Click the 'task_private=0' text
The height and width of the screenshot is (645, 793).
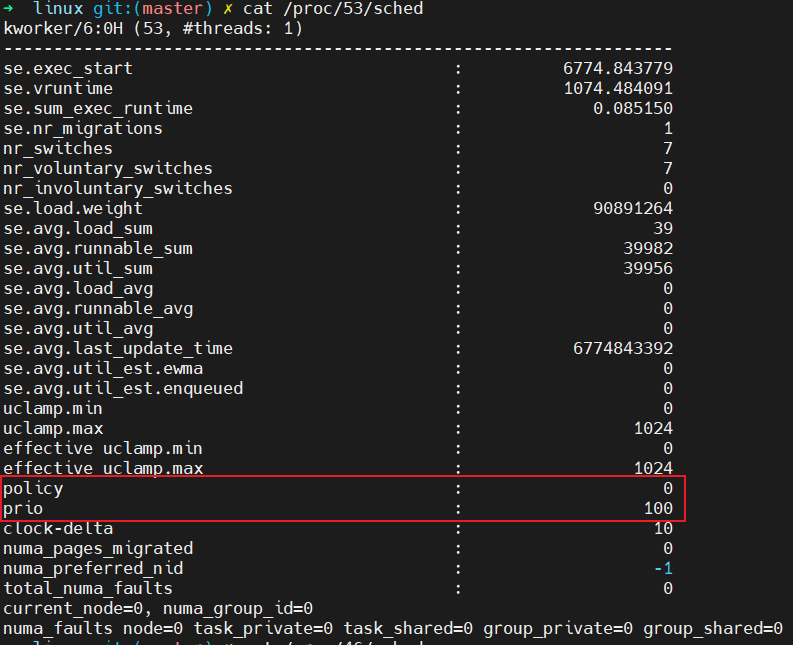coord(263,629)
